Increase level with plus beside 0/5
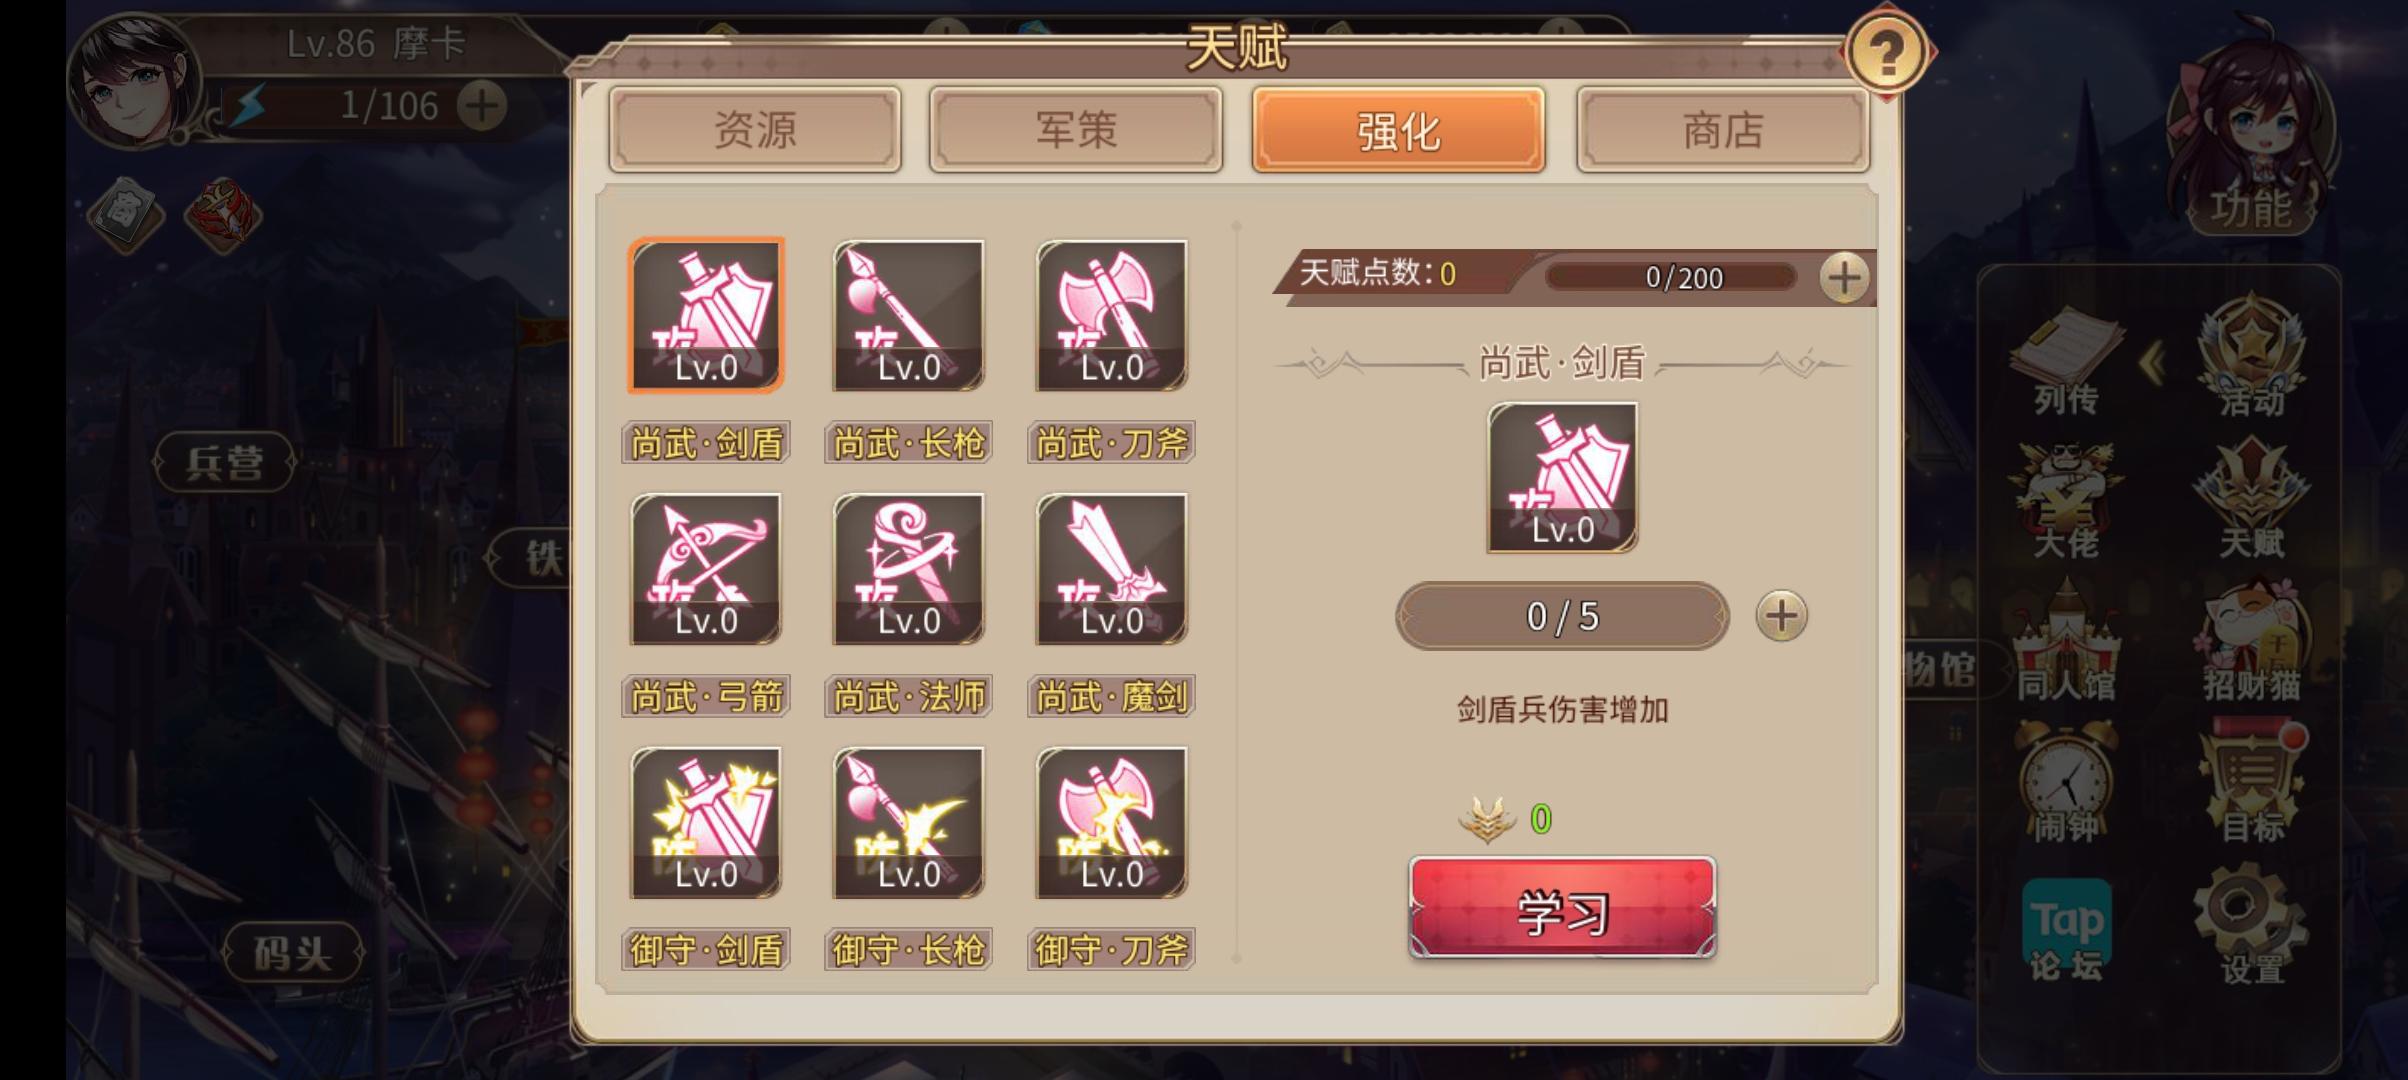Screen dimensions: 2408x1080 [1781, 615]
